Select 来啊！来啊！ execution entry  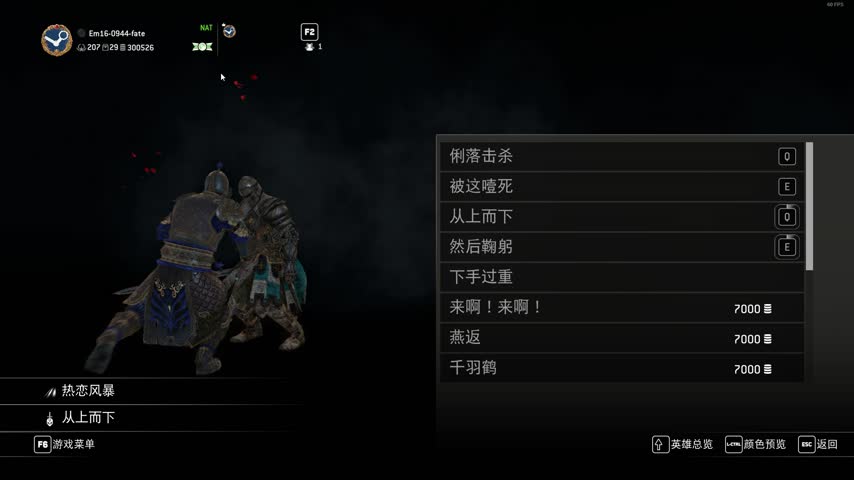(x=622, y=307)
